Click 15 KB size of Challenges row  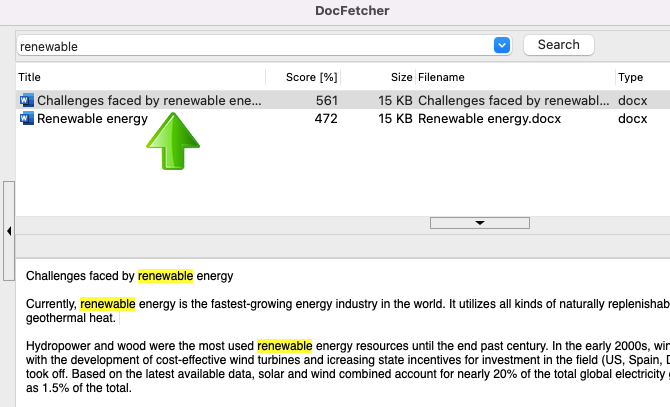[x=395, y=100]
